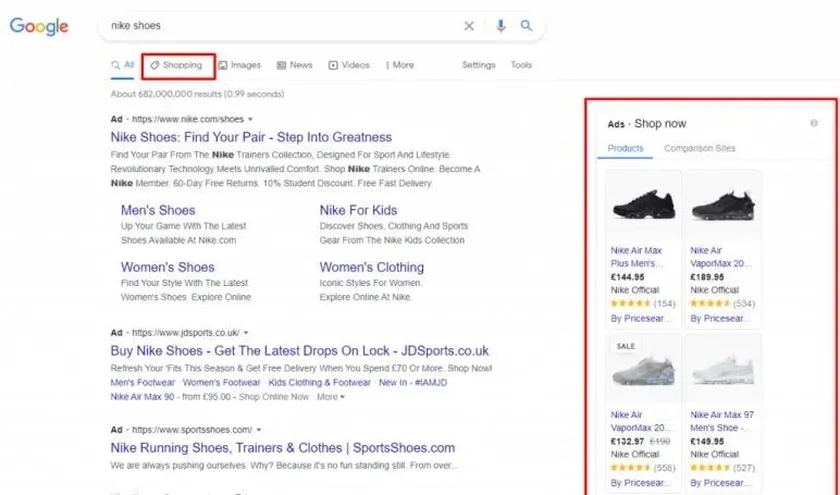This screenshot has height=495, width=840.
Task: Click the info icon in Shop now panel
Action: click(x=814, y=123)
